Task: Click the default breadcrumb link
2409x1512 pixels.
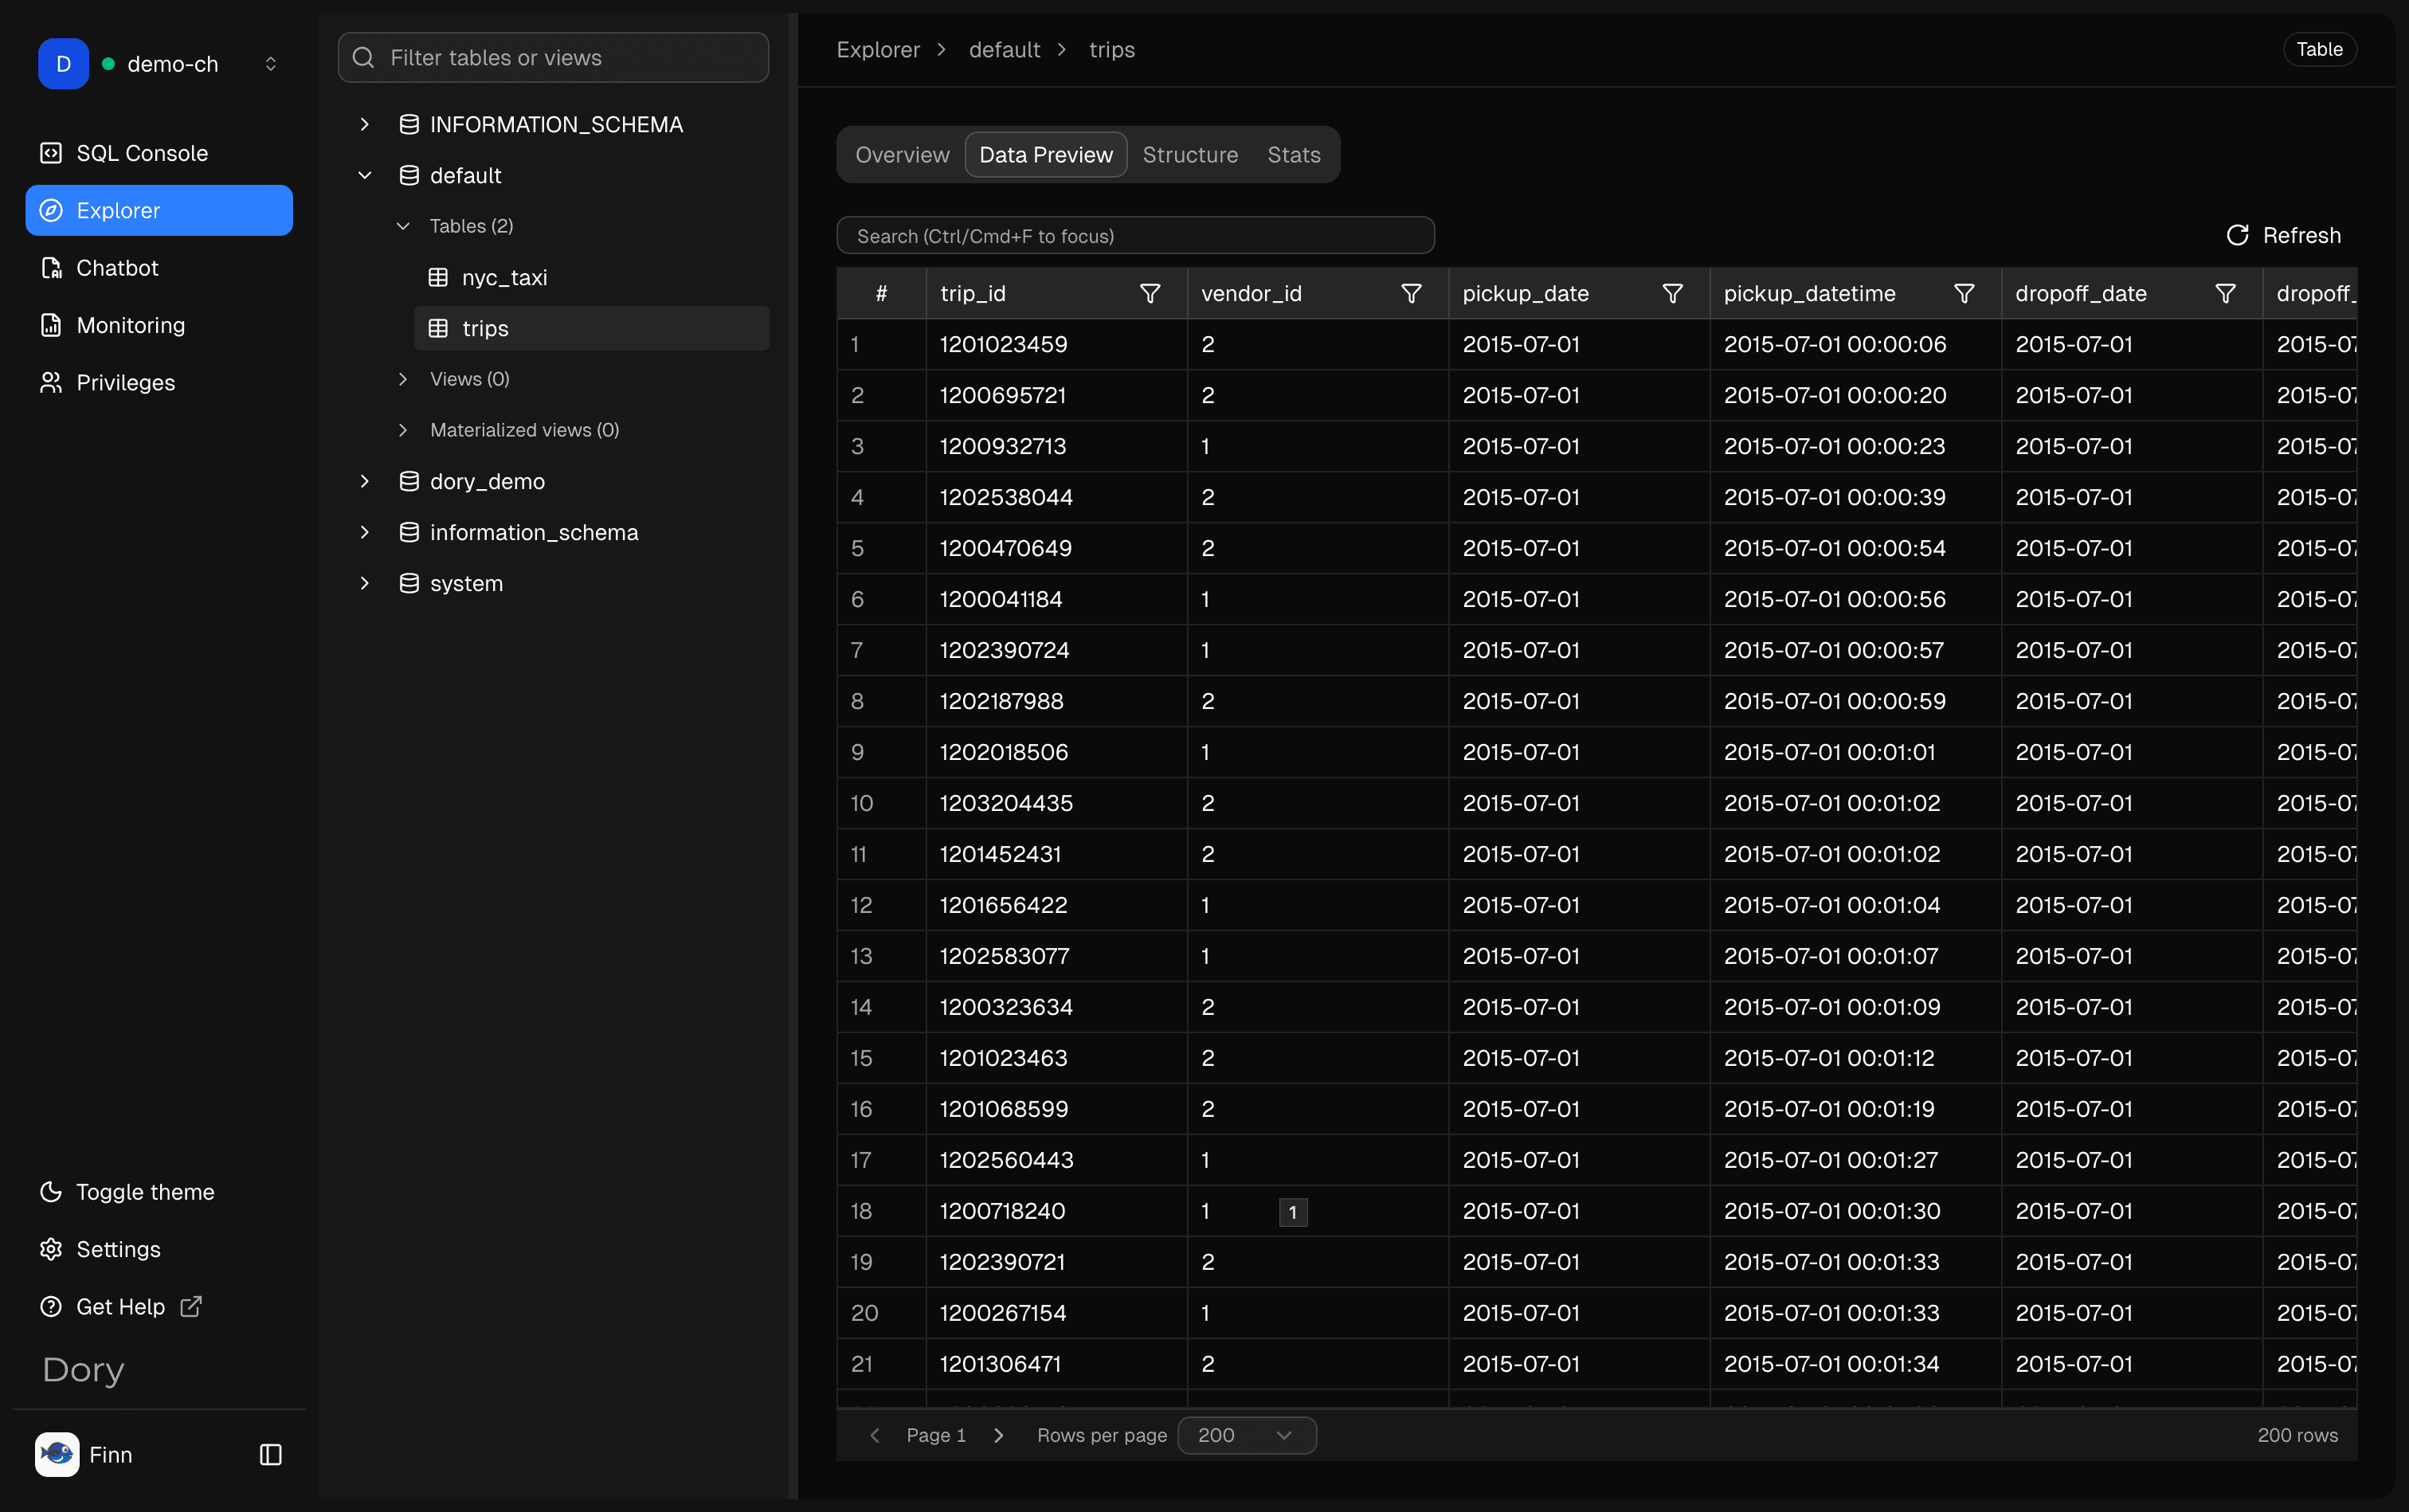Action: click(1004, 49)
